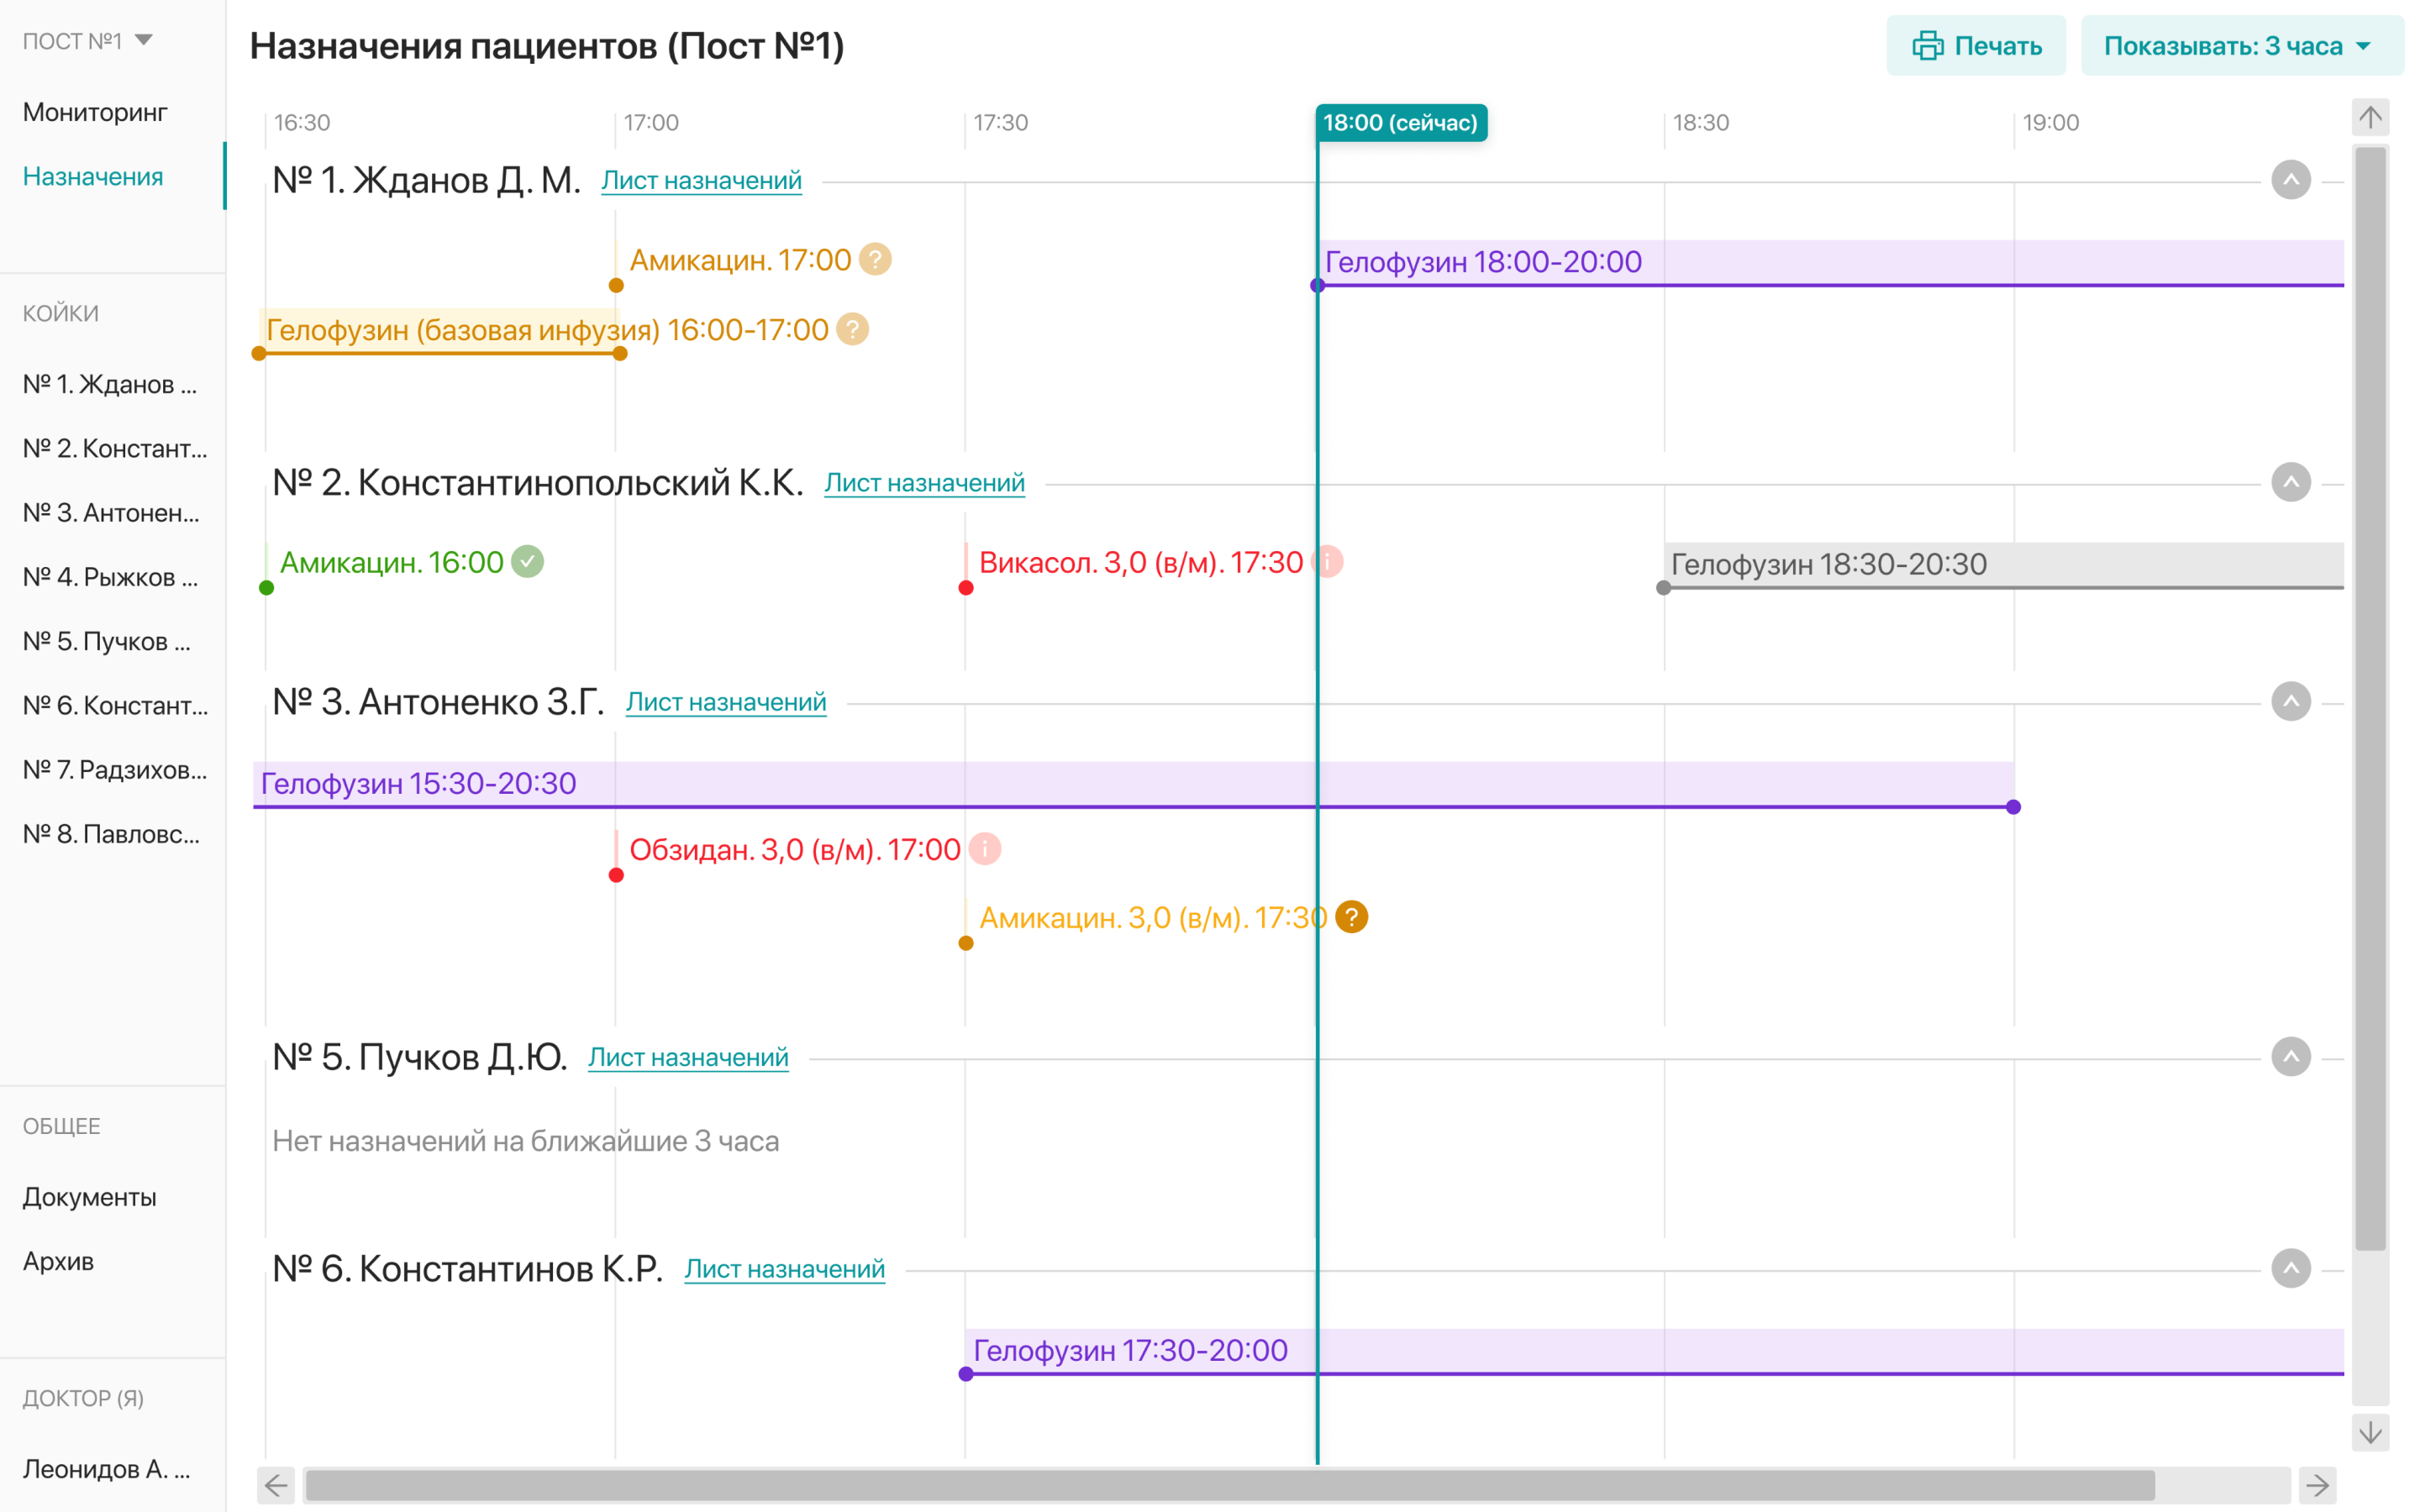Click the 18:00 (сейчас) time marker
Screen dimensions: 2420x1512
tap(1400, 123)
